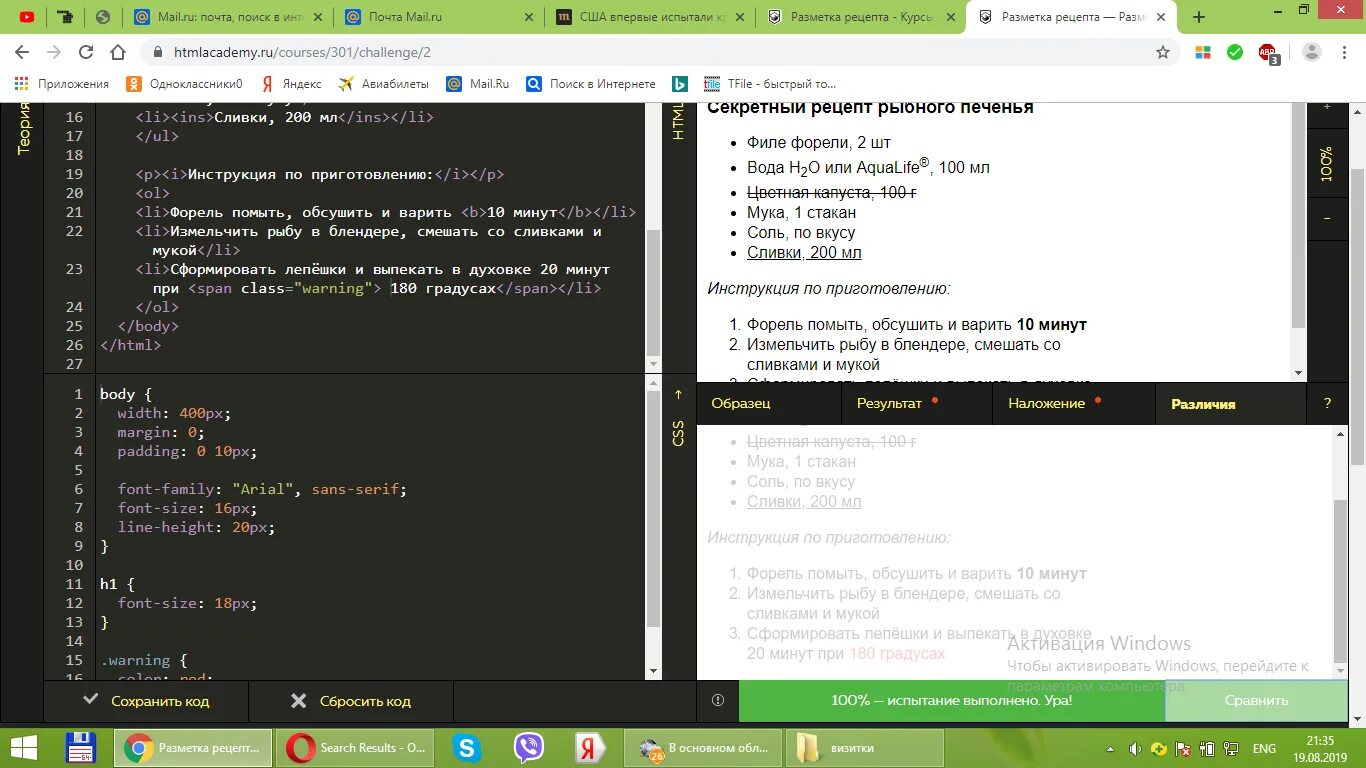Open the Chrome three-dot menu
The width and height of the screenshot is (1366, 768).
click(1345, 52)
